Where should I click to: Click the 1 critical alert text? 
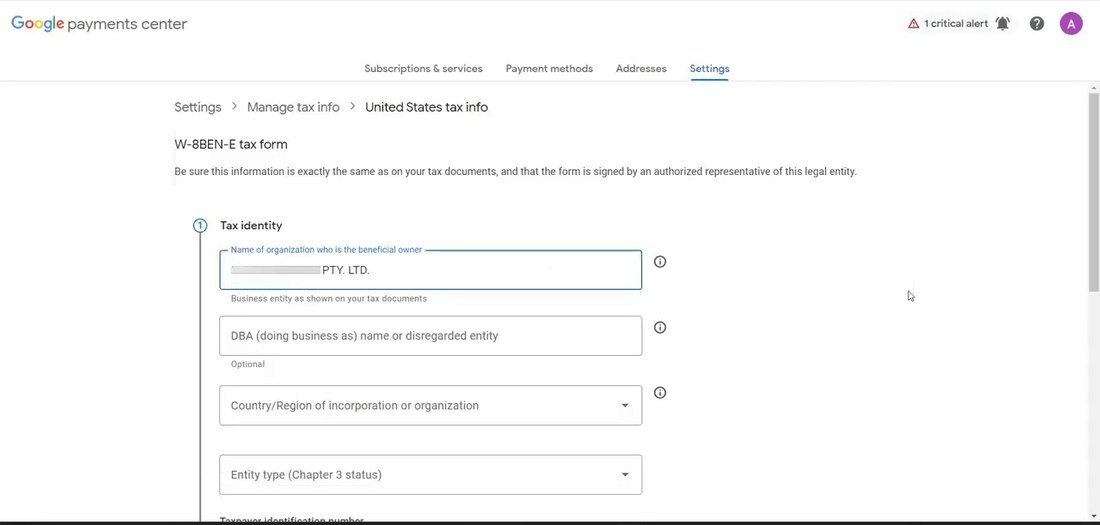click(x=955, y=24)
